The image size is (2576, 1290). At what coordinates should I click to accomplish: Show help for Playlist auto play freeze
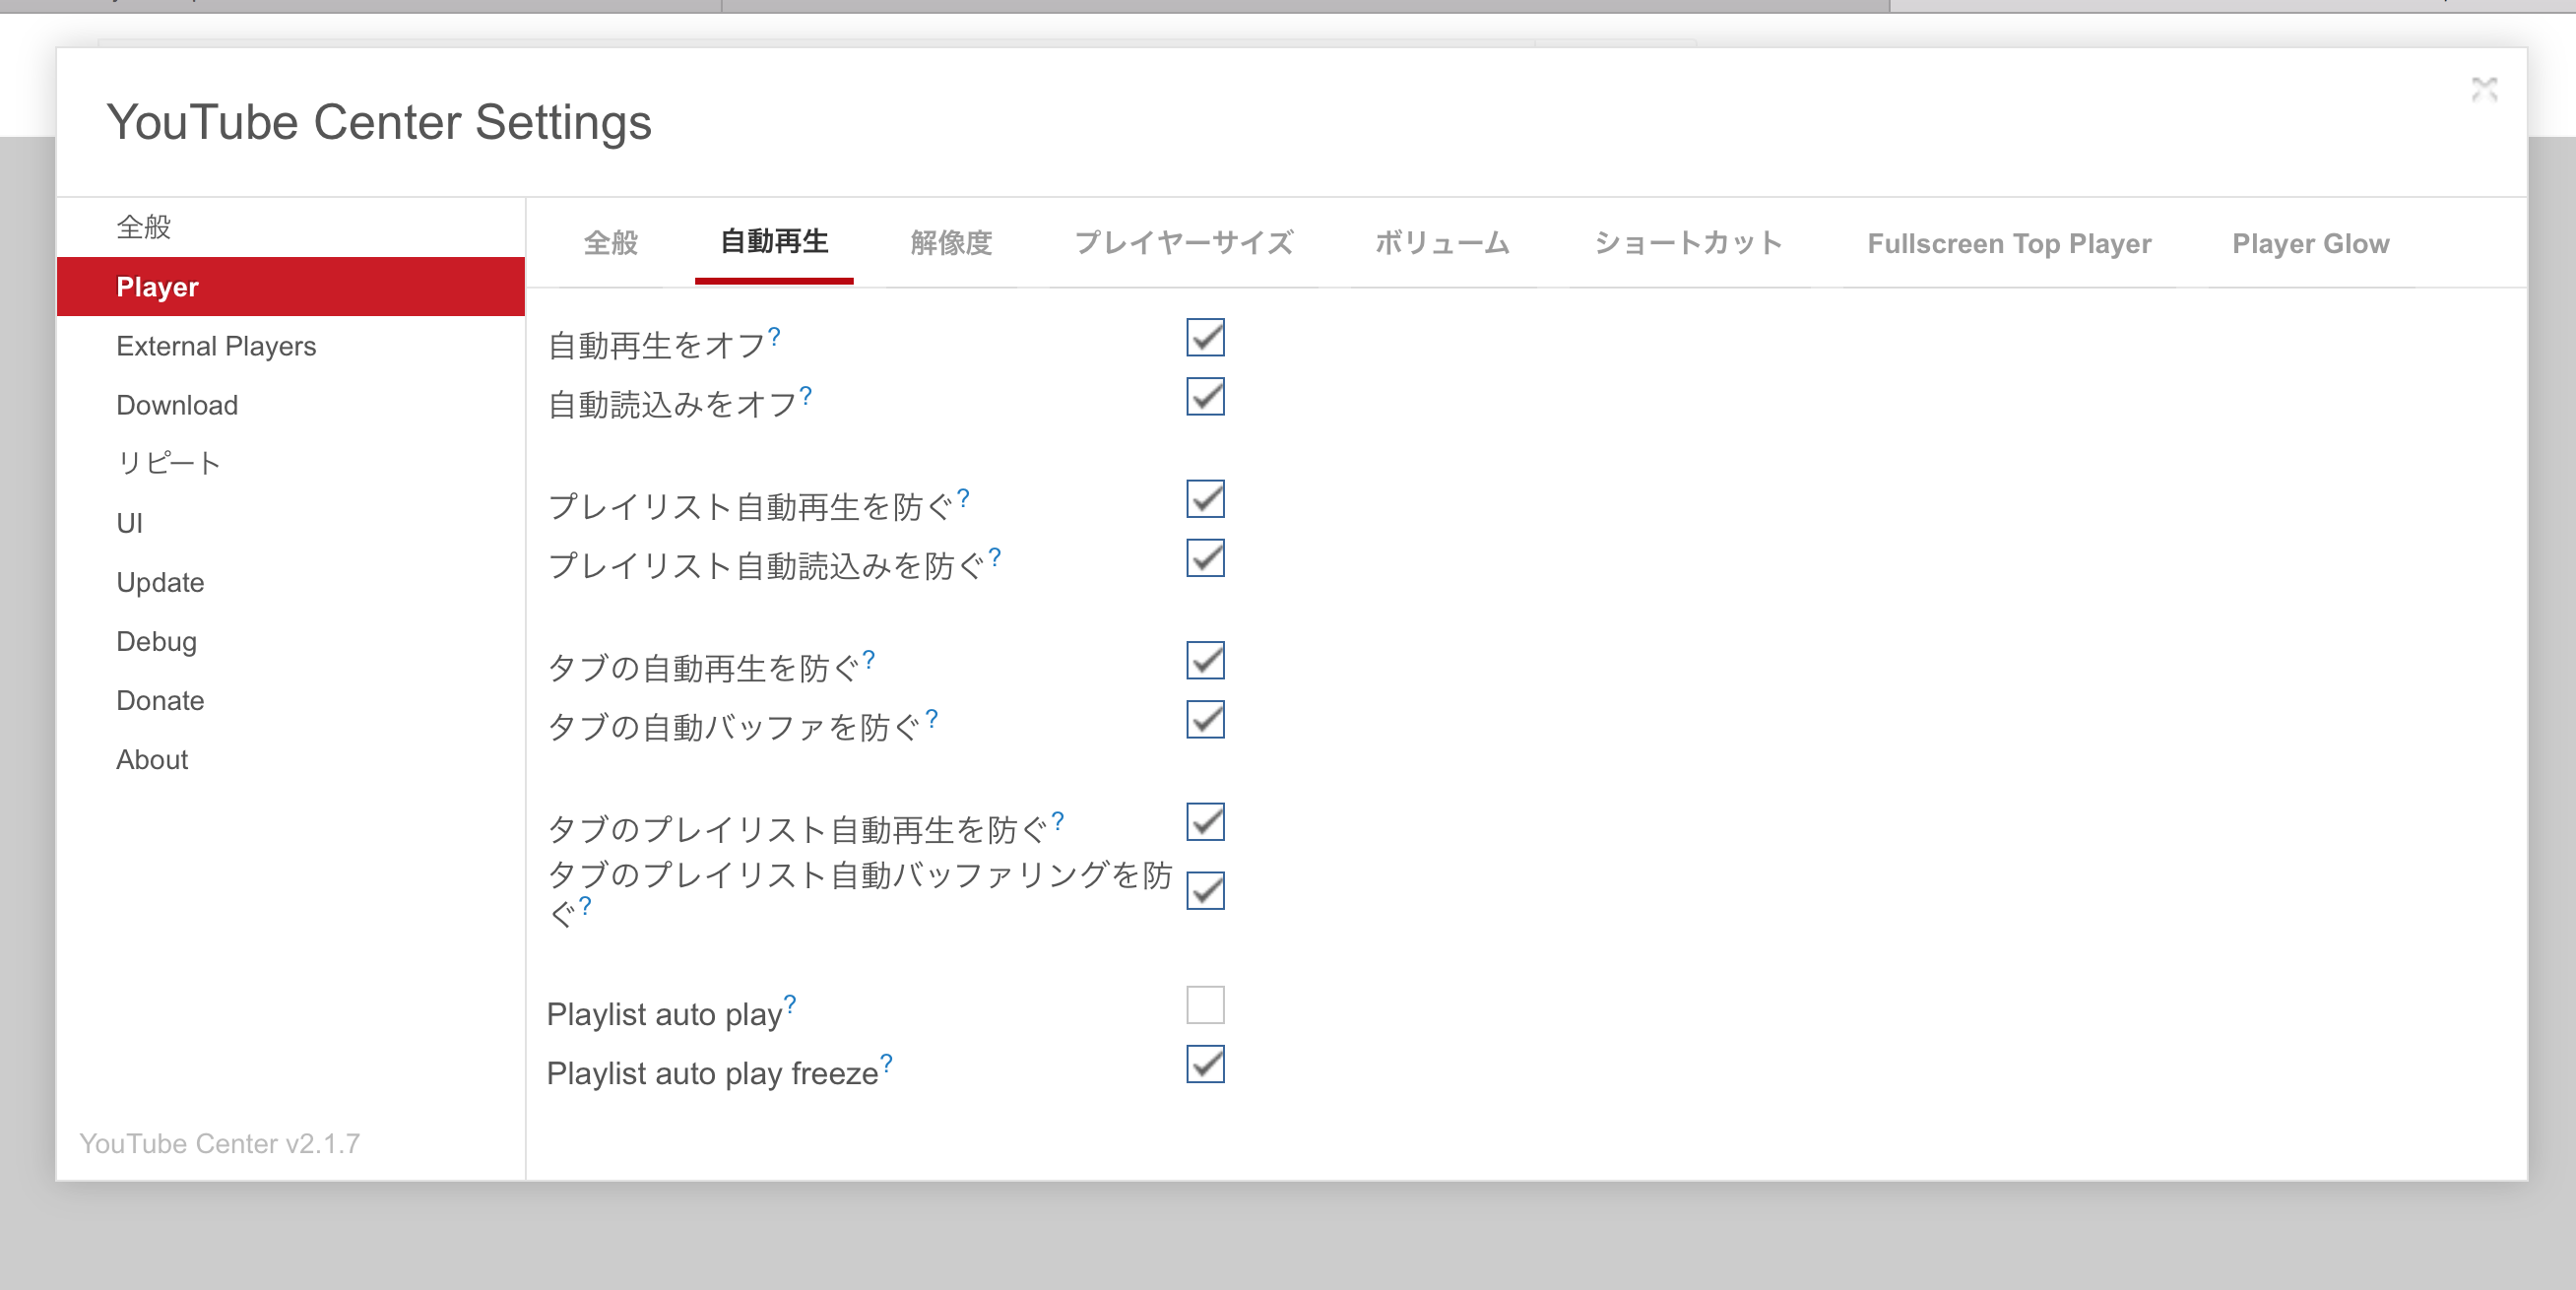click(887, 1063)
